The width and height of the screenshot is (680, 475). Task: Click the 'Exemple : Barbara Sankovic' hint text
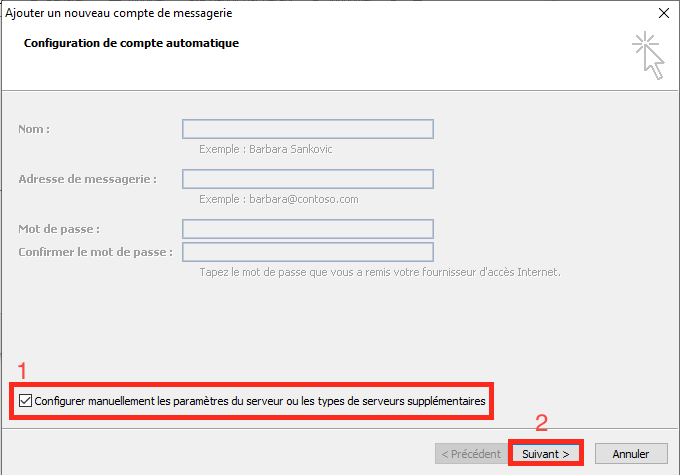click(265, 149)
